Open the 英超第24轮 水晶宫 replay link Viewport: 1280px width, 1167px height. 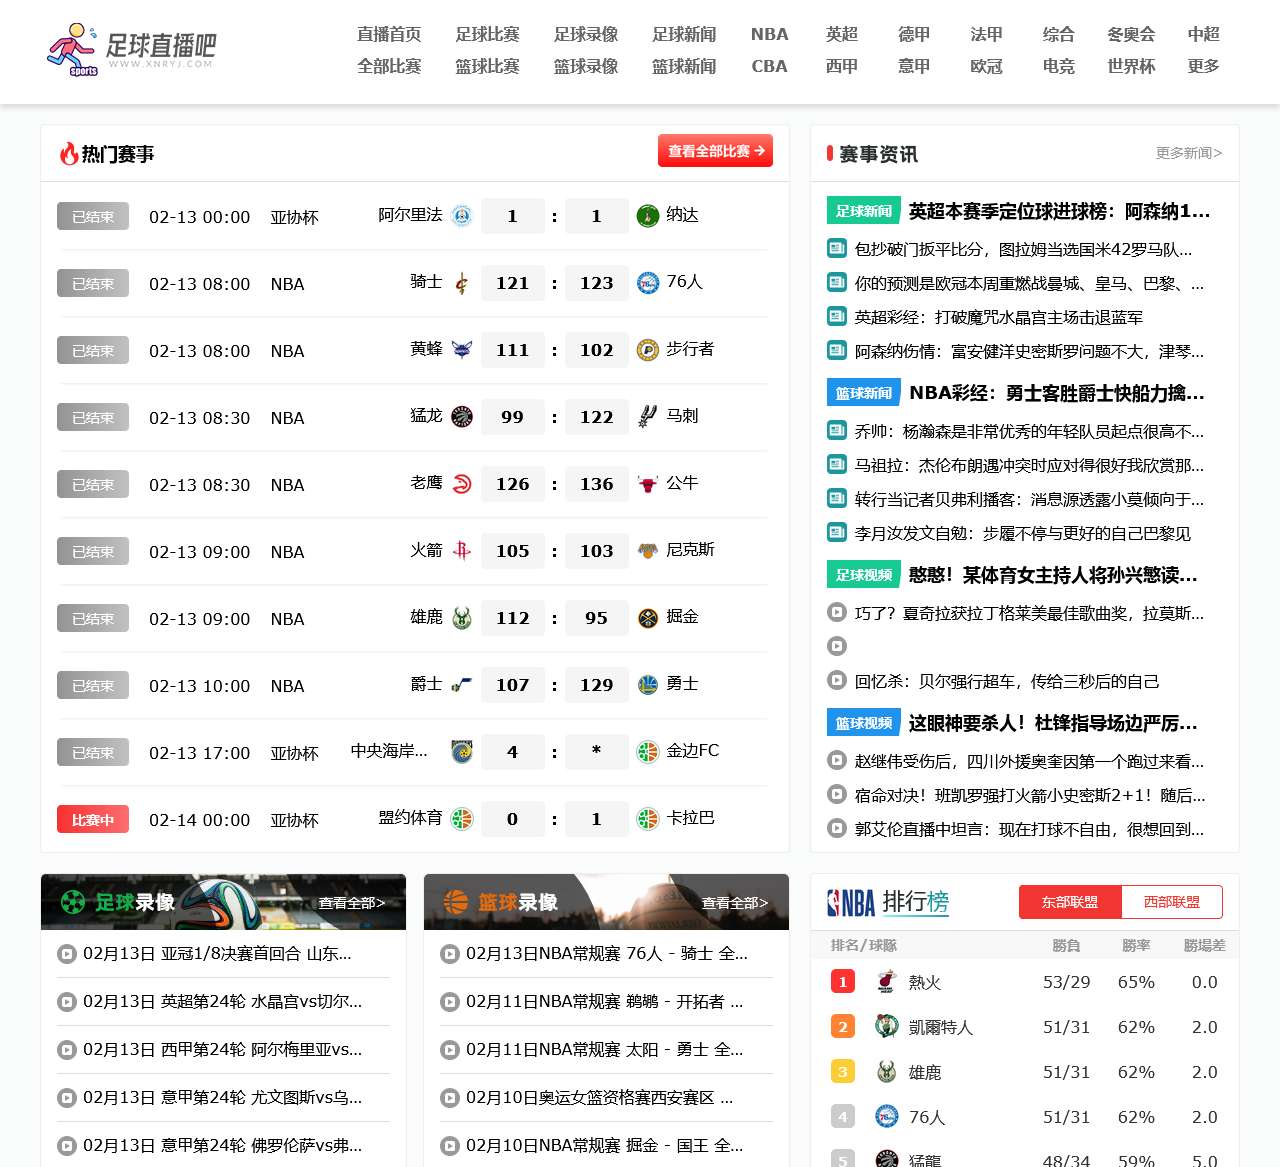pos(222,1001)
